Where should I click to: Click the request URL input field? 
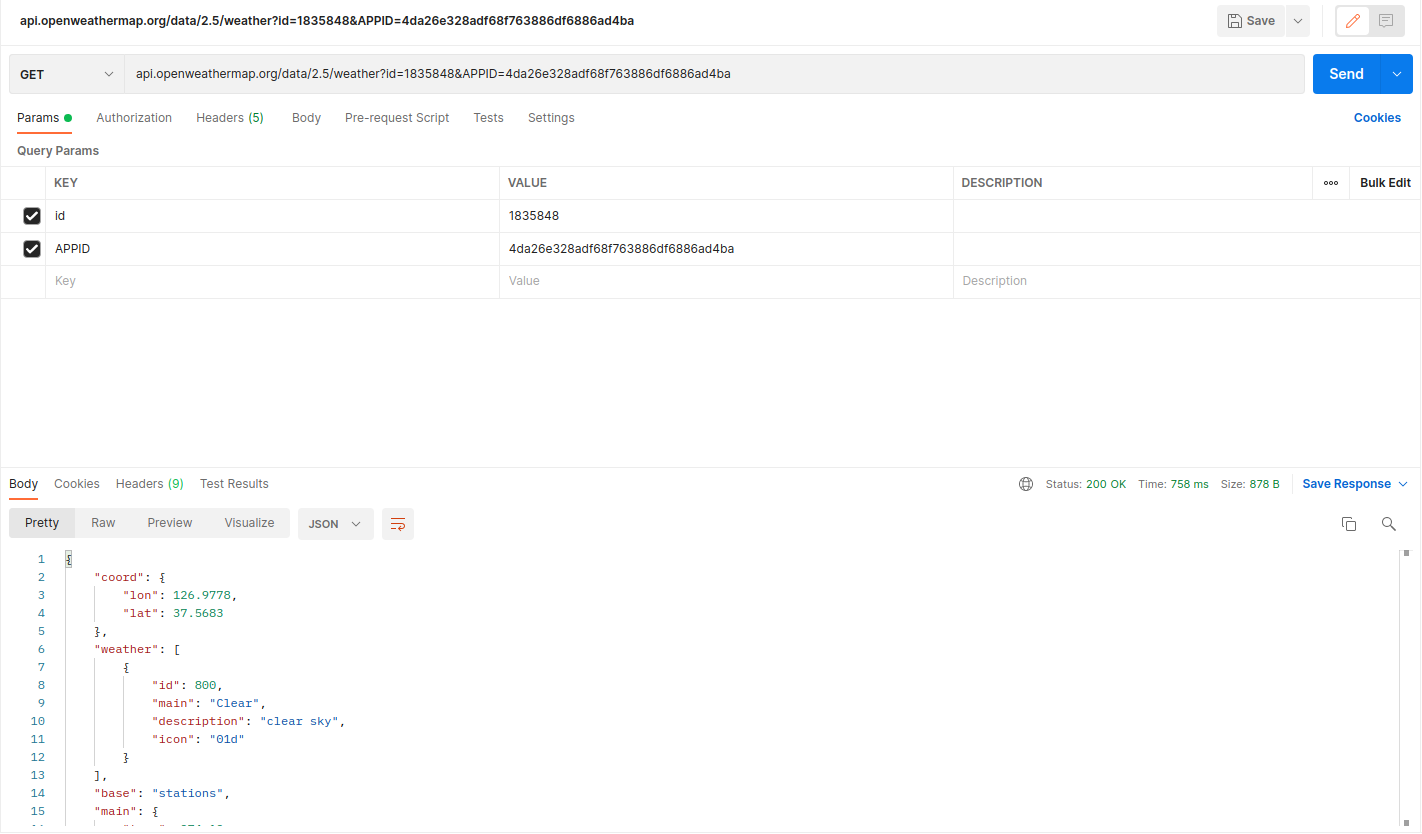tap(714, 74)
